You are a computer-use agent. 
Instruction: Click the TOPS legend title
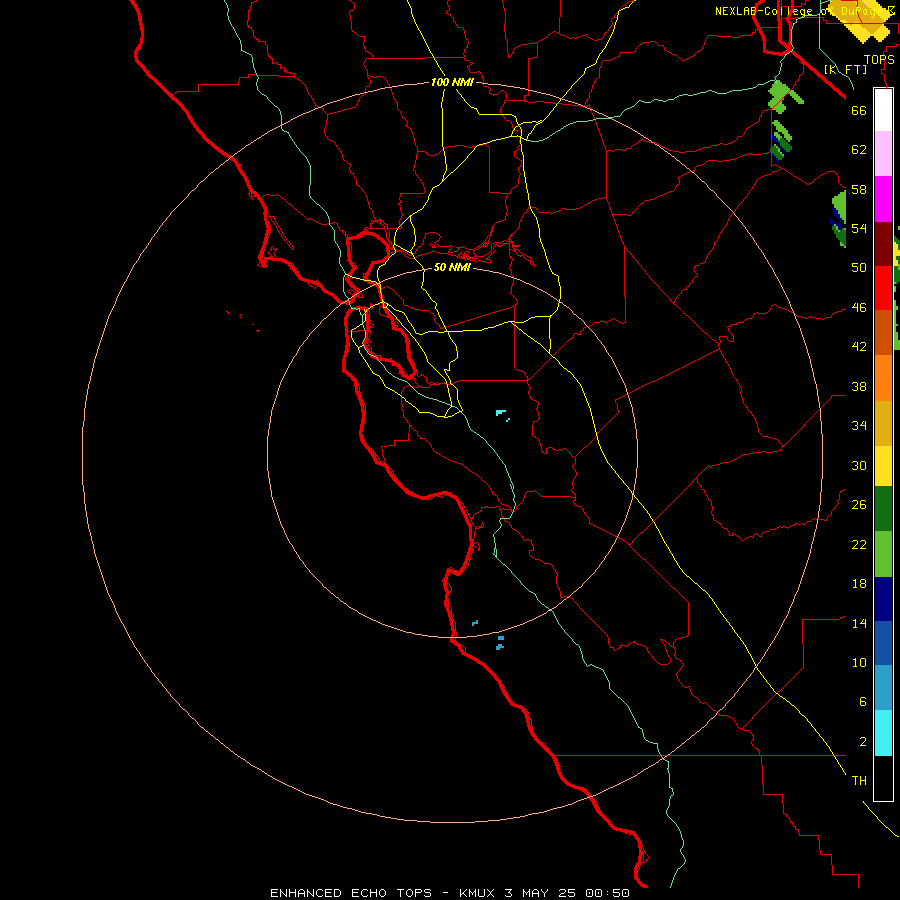879,59
